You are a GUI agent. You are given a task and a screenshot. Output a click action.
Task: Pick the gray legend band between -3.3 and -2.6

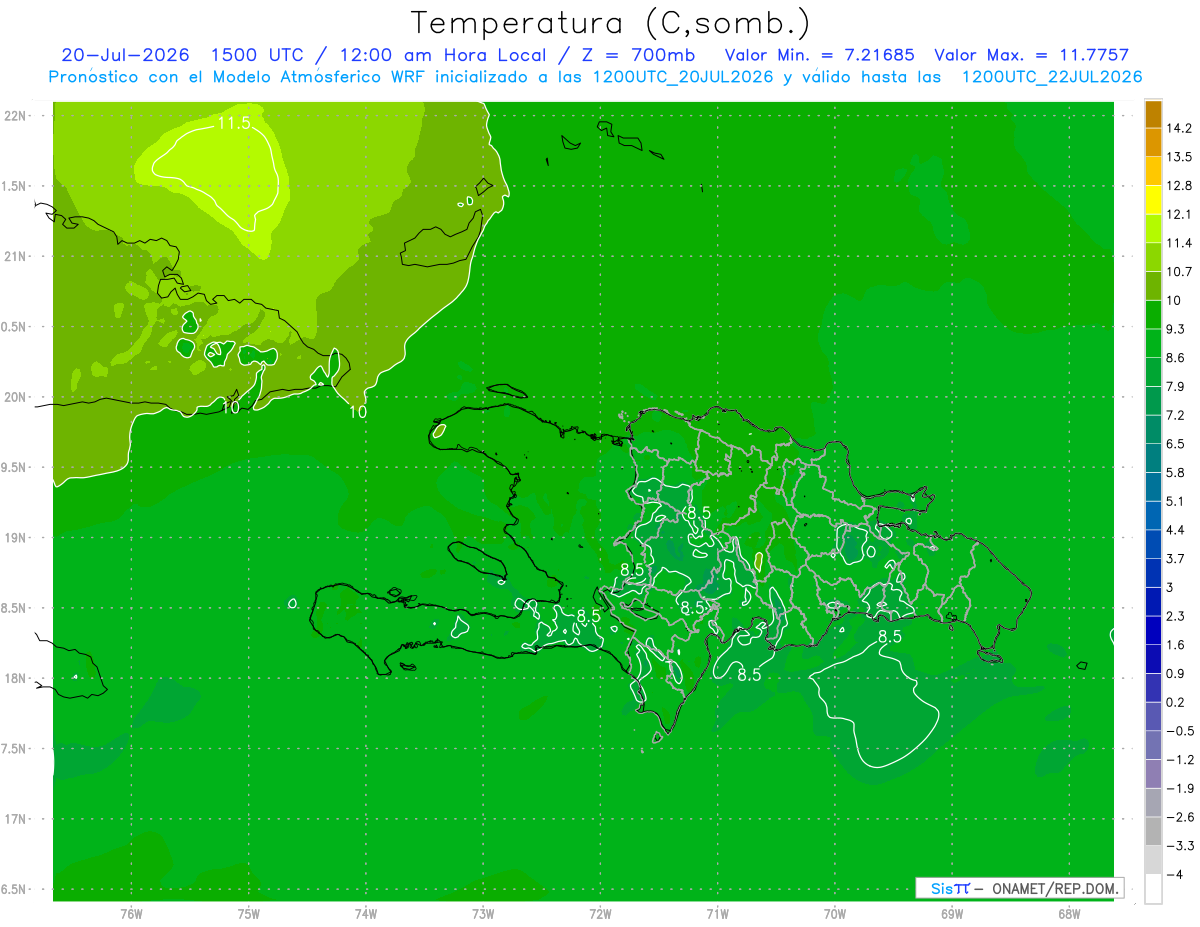[1153, 832]
